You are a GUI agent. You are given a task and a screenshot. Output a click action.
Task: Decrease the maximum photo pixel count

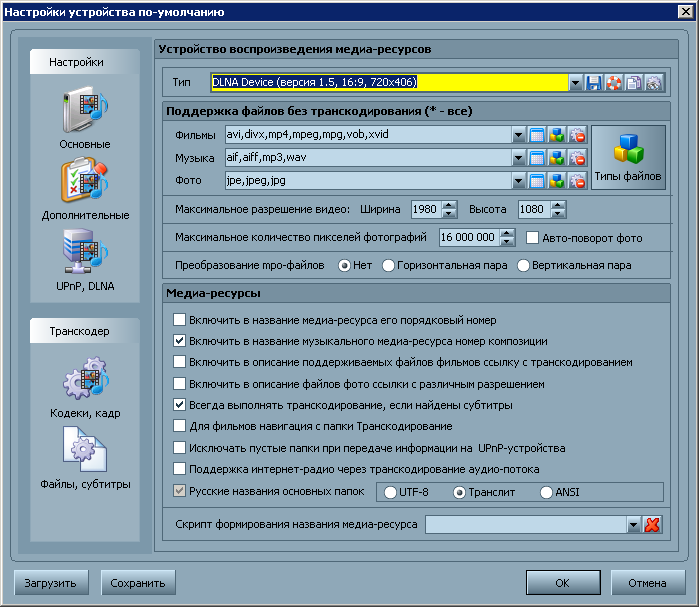click(x=507, y=242)
